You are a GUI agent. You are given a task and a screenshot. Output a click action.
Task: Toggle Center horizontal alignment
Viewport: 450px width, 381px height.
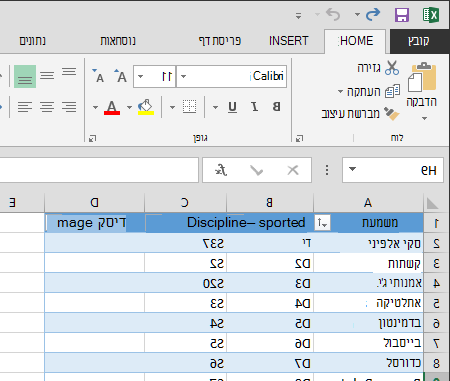coord(47,107)
